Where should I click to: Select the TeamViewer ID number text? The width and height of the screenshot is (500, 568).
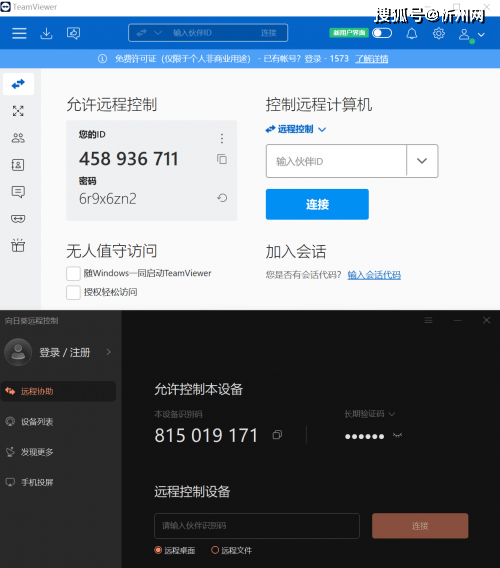(x=129, y=159)
